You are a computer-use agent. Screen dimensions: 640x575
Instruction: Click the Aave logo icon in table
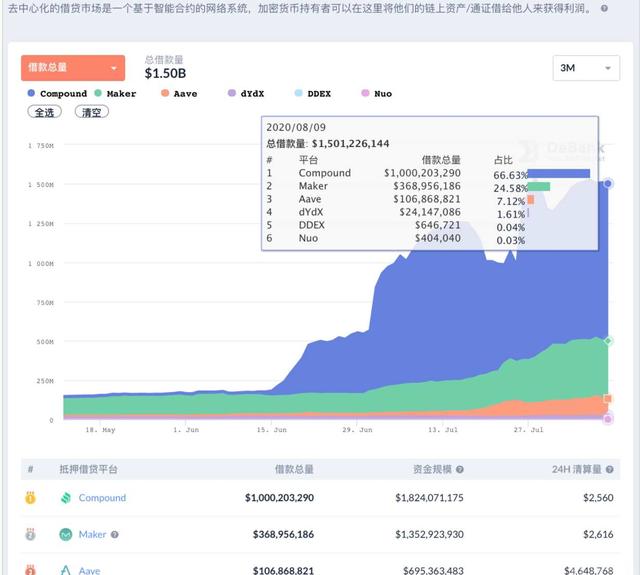click(x=66, y=570)
